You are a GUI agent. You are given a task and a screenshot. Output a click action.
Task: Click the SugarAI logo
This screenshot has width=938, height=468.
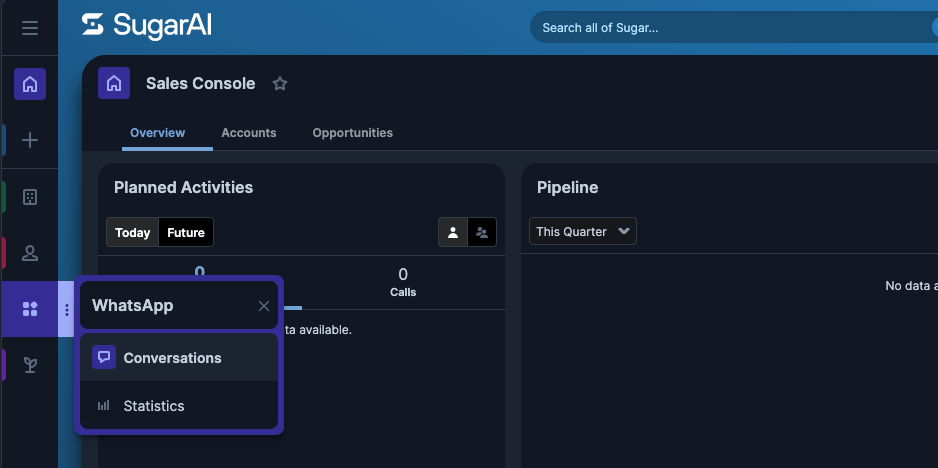[147, 26]
